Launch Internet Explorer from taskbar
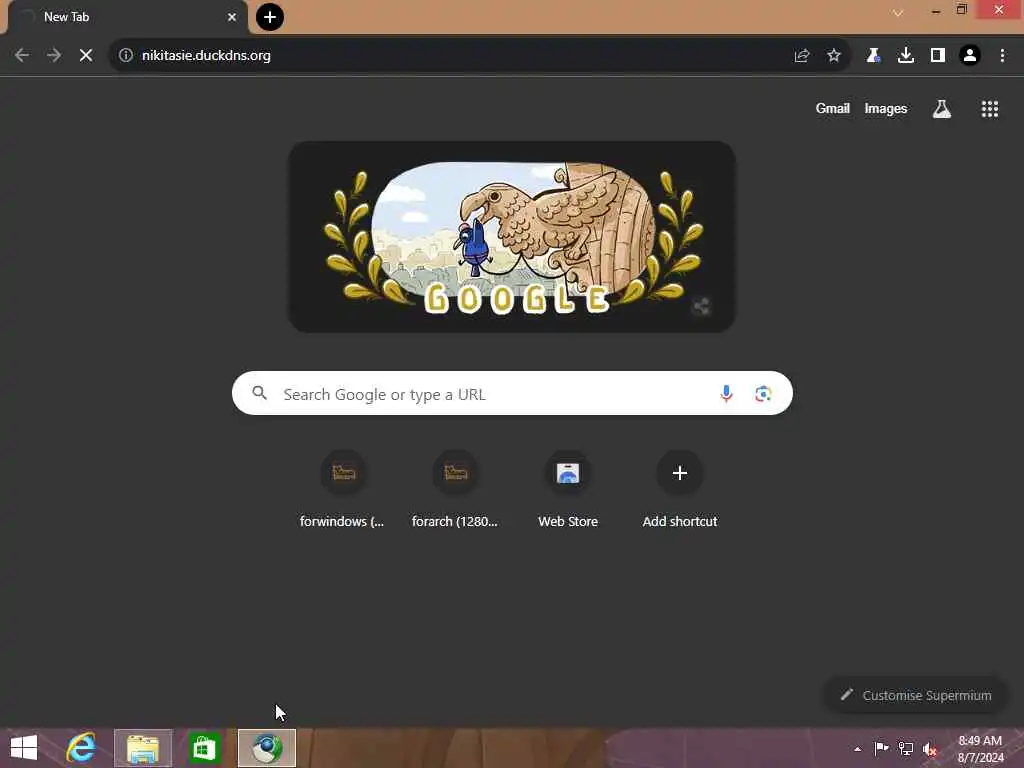Screen dimensions: 1024x768 [81, 748]
